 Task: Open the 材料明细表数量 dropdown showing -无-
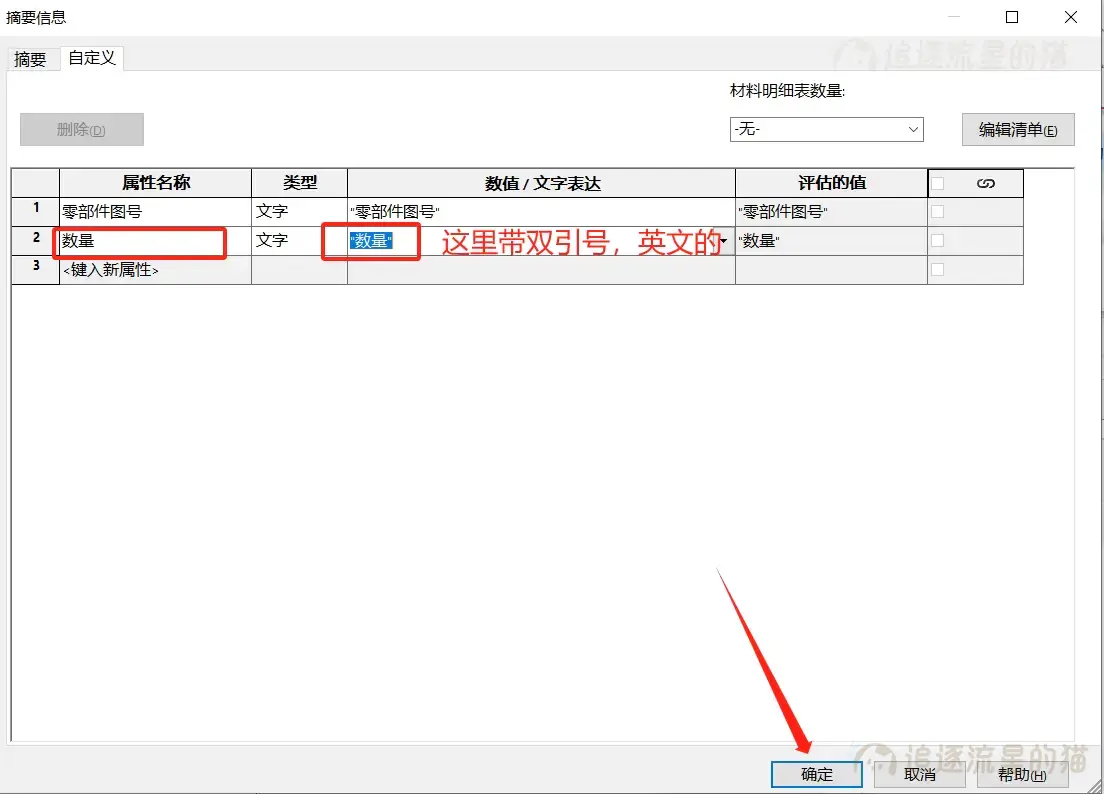[x=912, y=129]
